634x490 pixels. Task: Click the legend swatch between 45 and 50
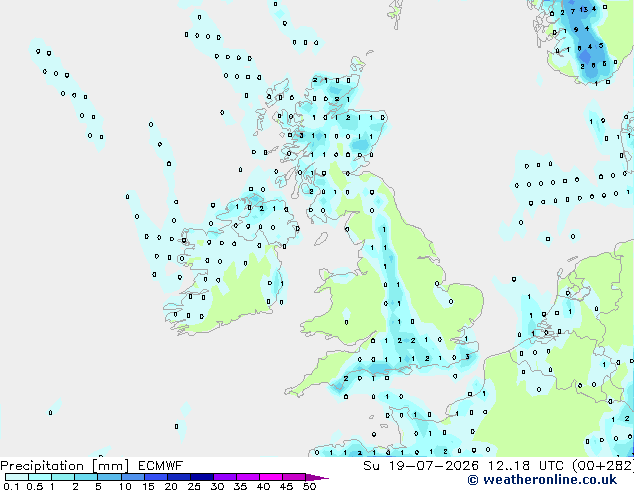pyautogui.click(x=294, y=477)
